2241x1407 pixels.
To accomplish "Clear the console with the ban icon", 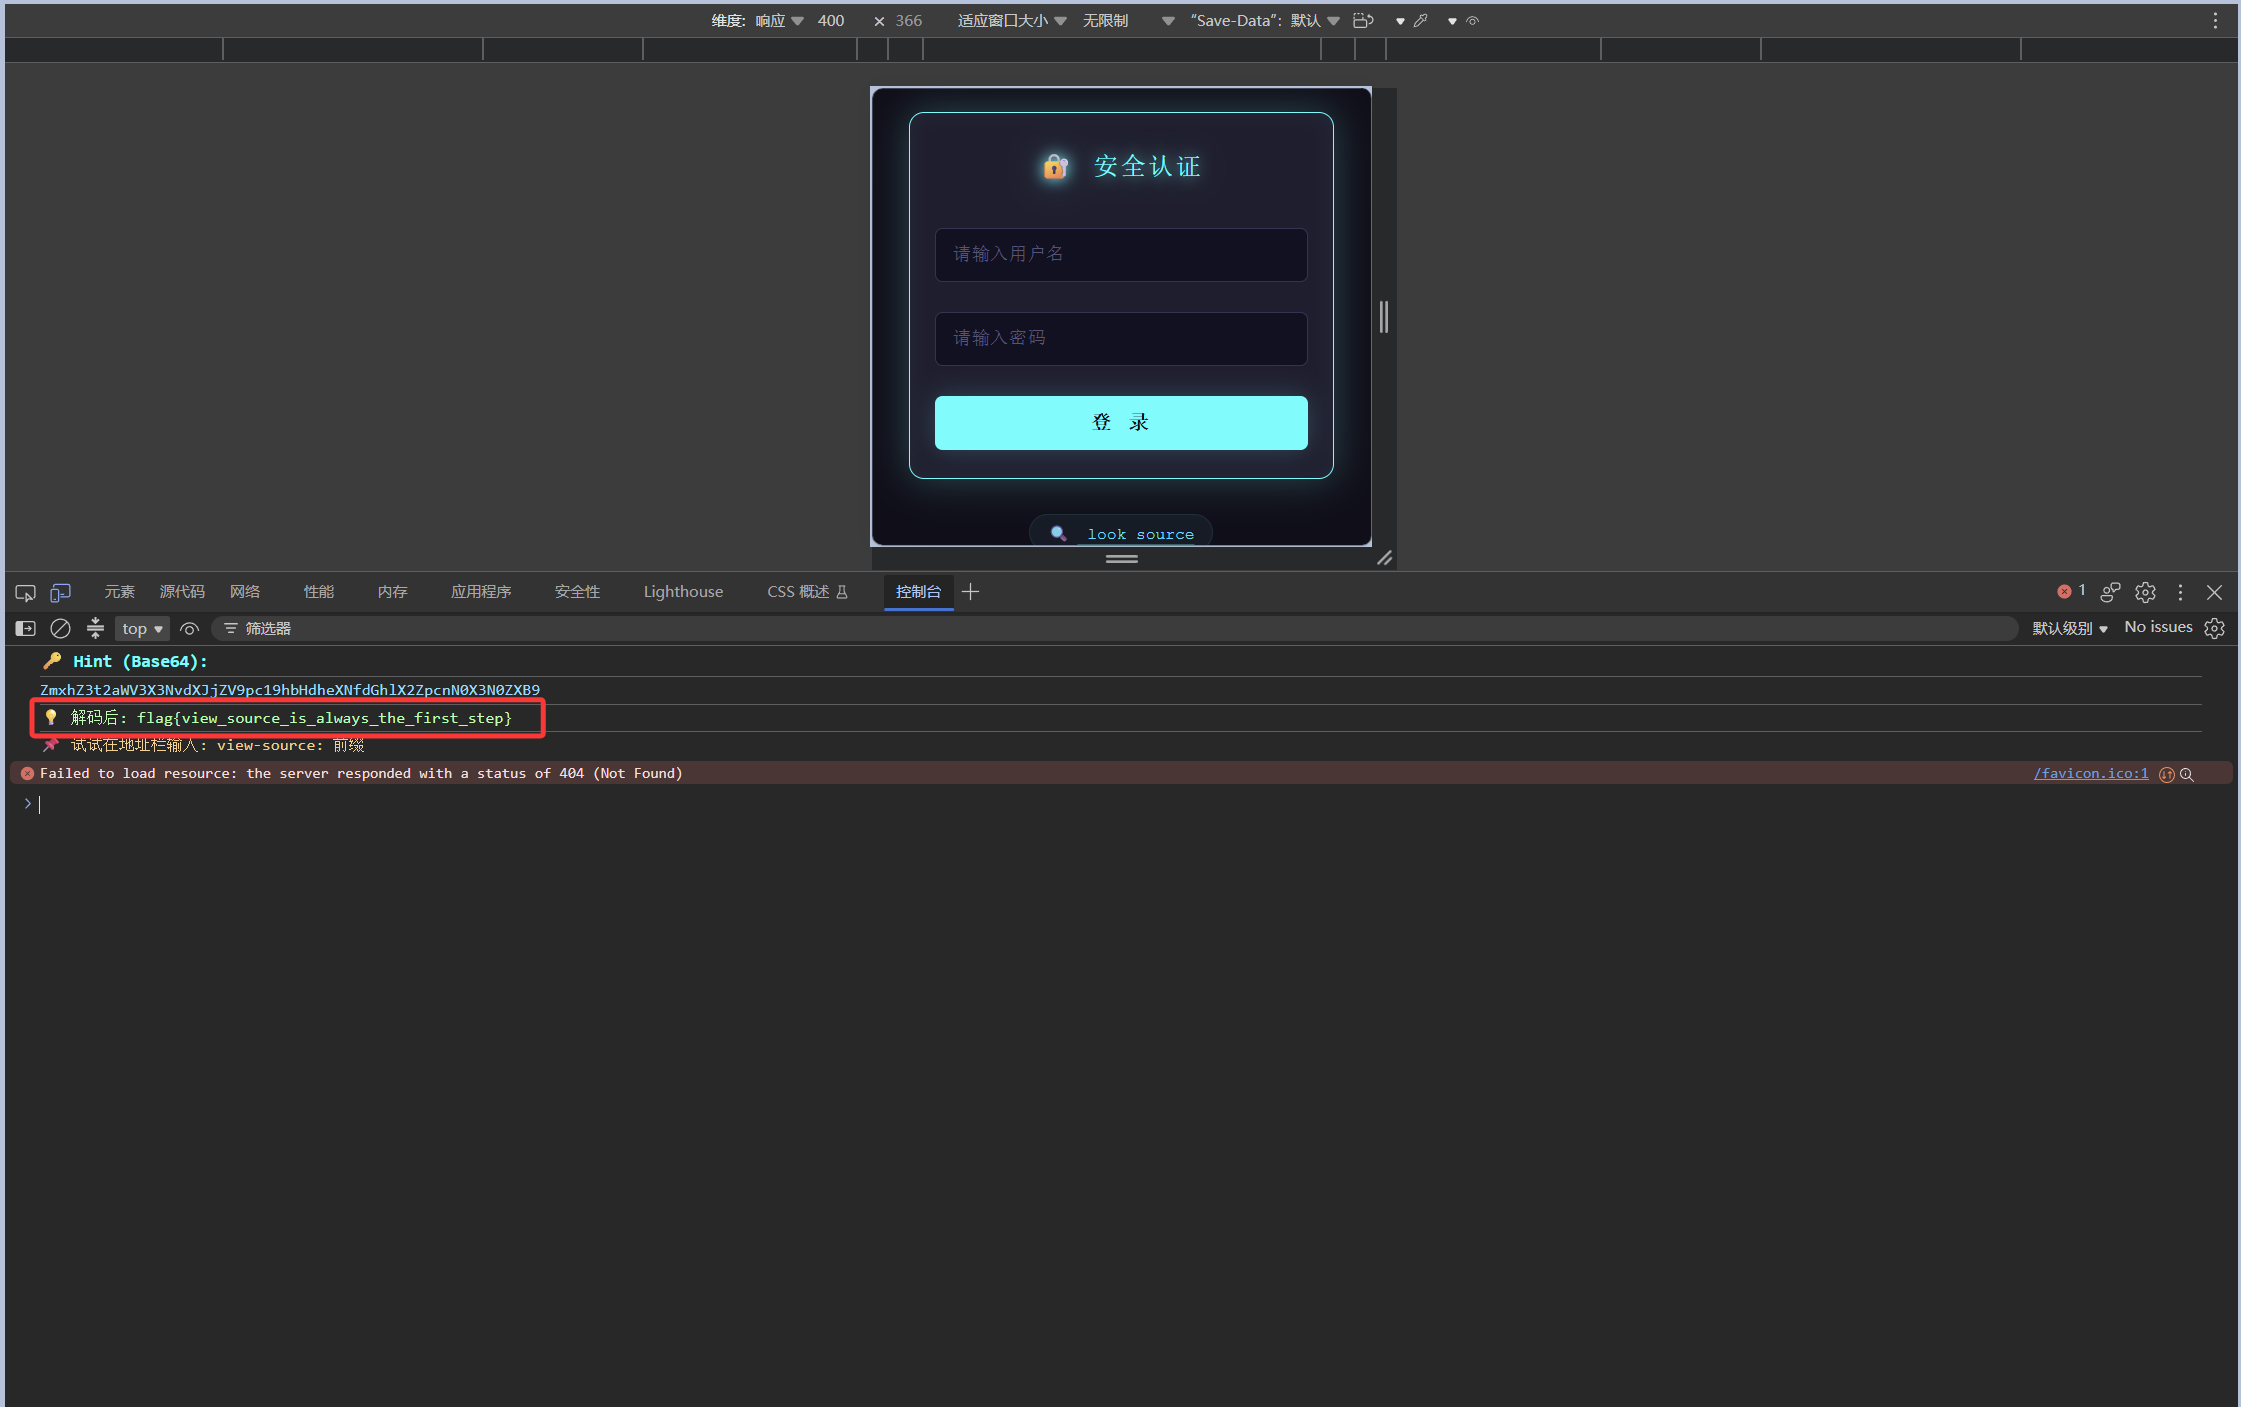I will tap(61, 629).
